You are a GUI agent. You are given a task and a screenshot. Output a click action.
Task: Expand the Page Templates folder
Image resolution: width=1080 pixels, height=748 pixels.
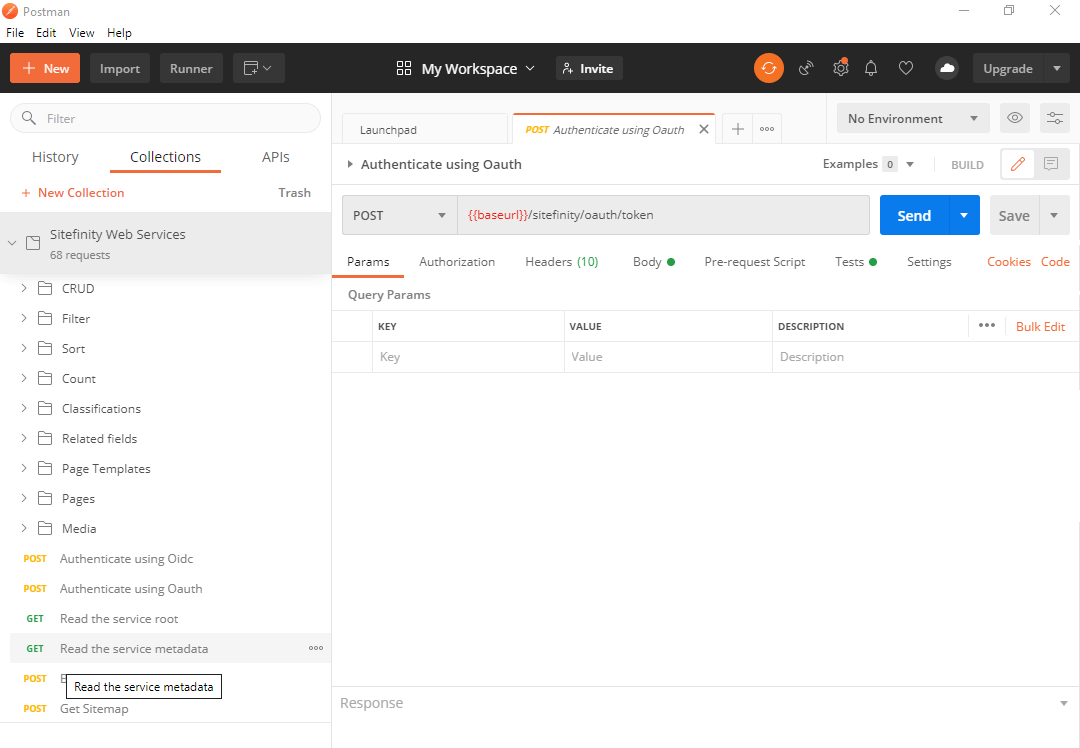pyautogui.click(x=24, y=468)
